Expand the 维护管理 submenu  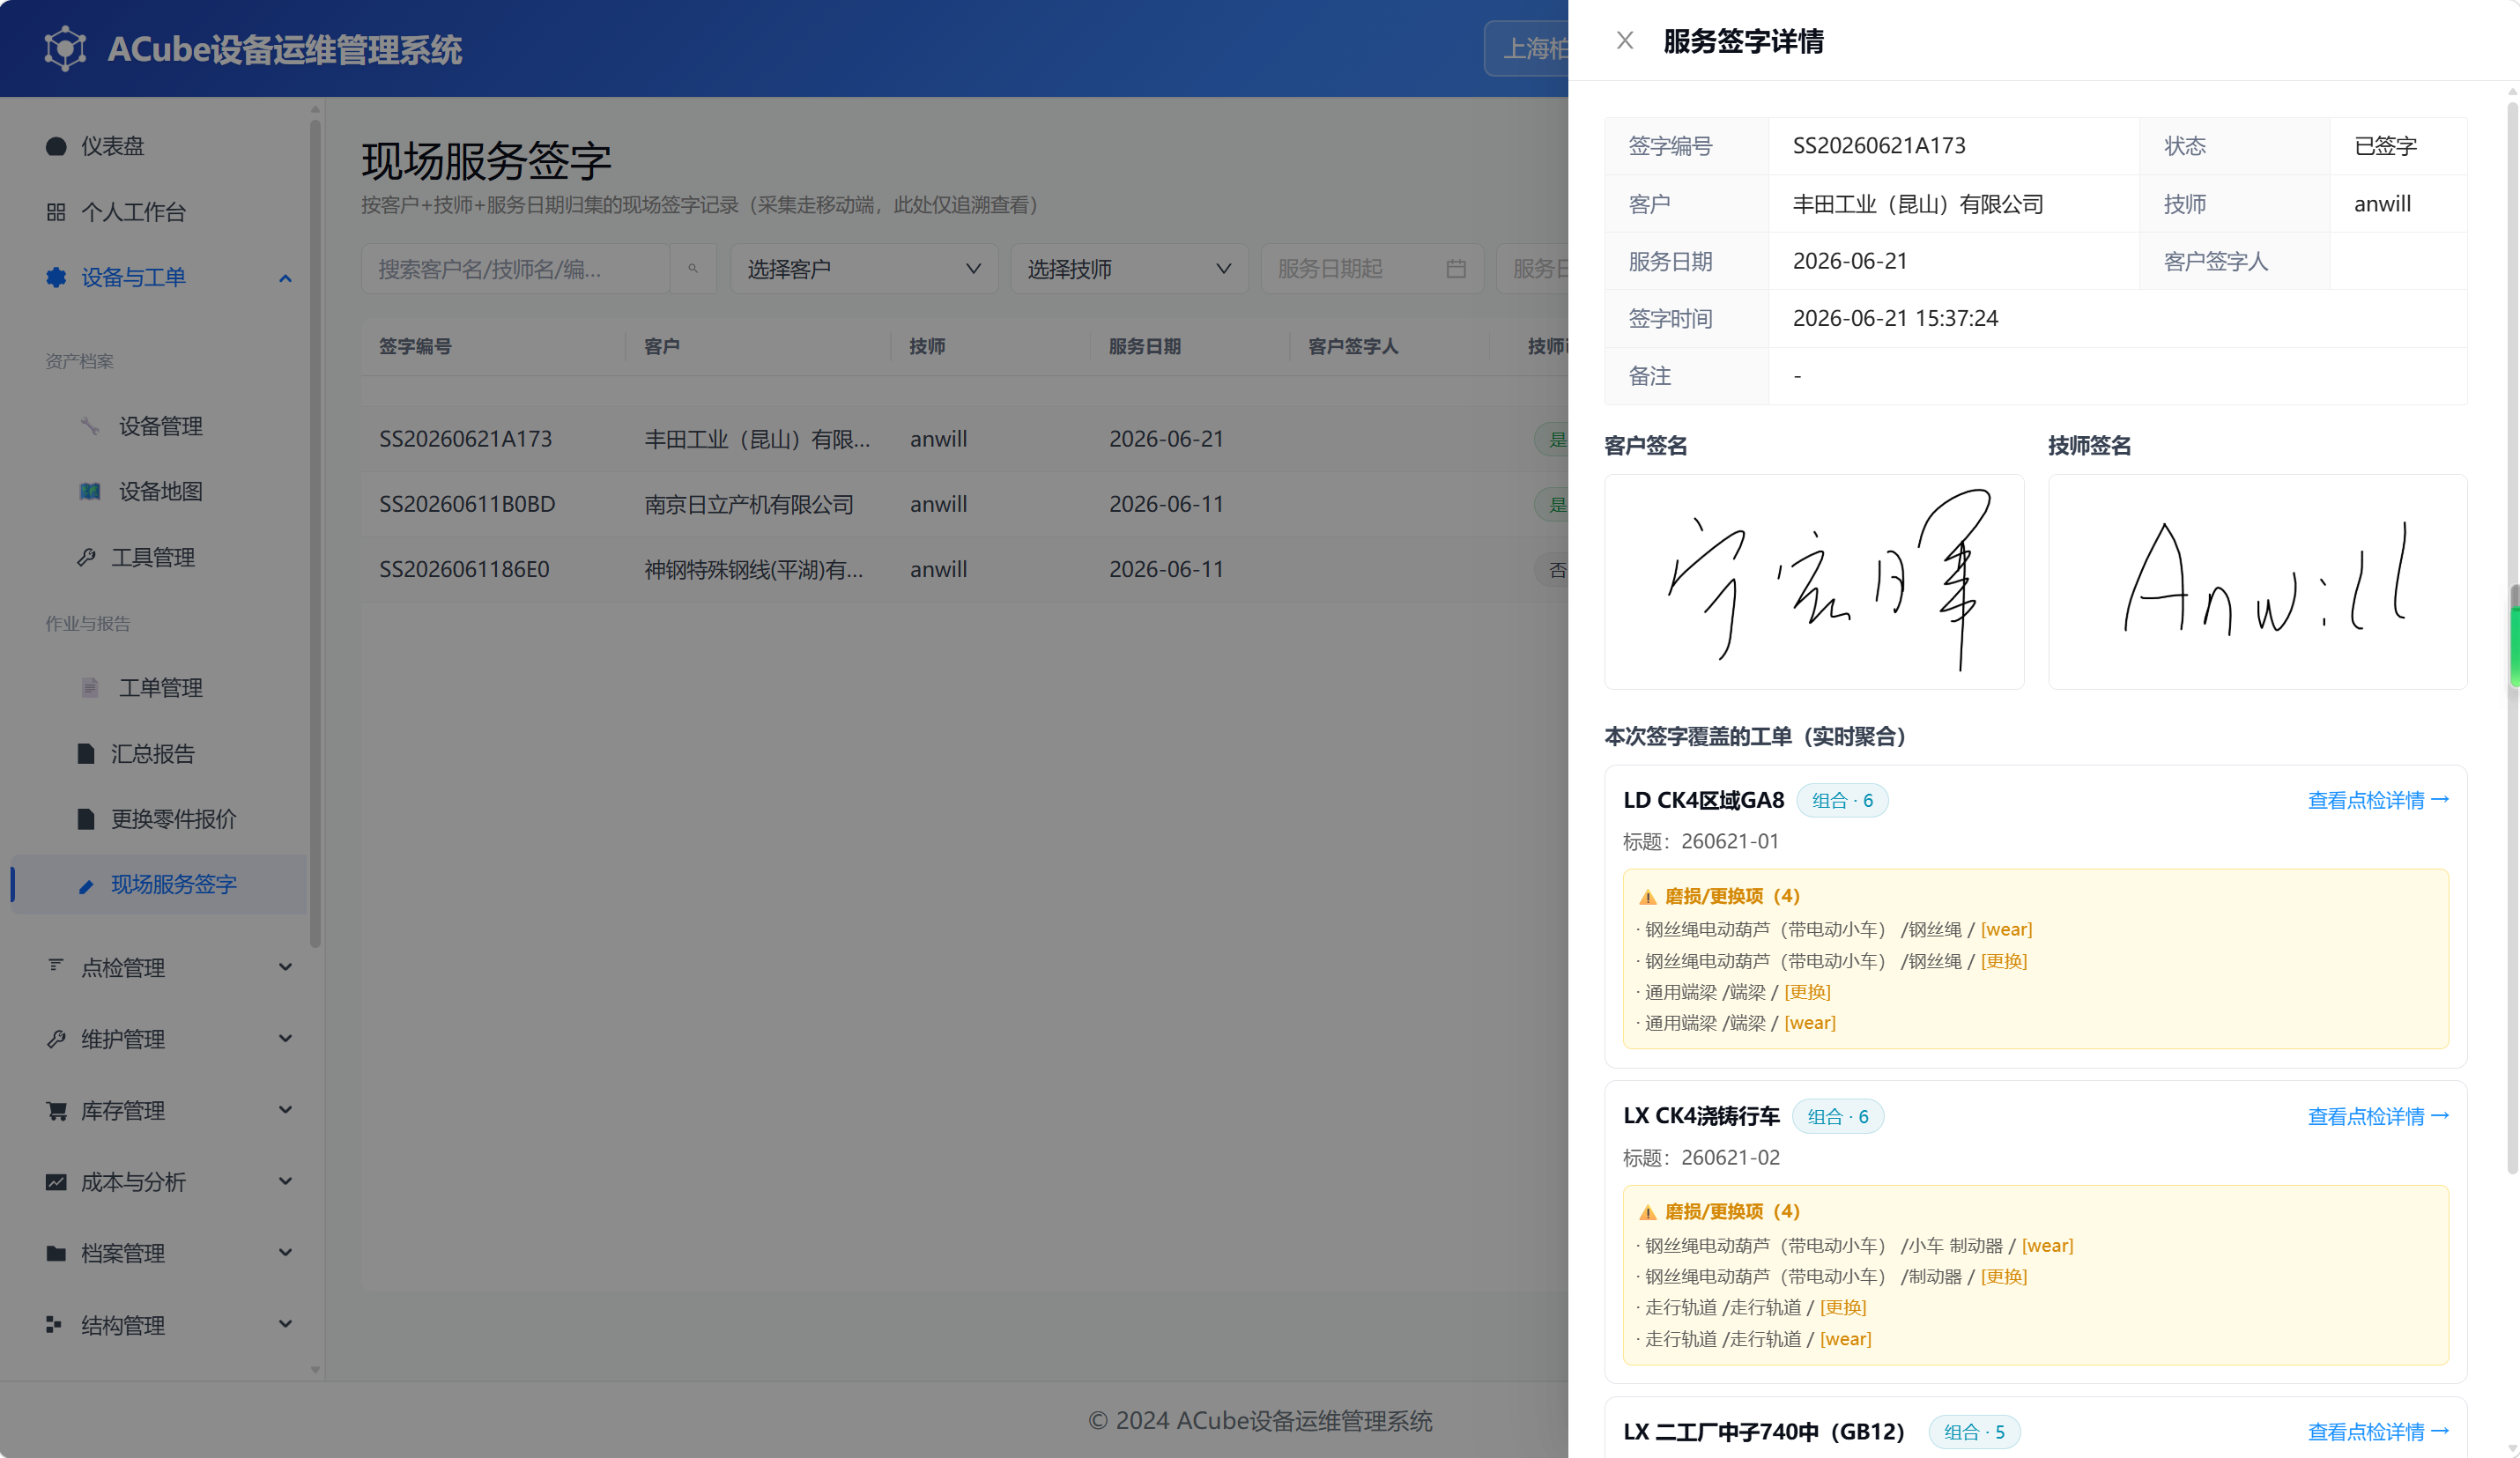[285, 1038]
